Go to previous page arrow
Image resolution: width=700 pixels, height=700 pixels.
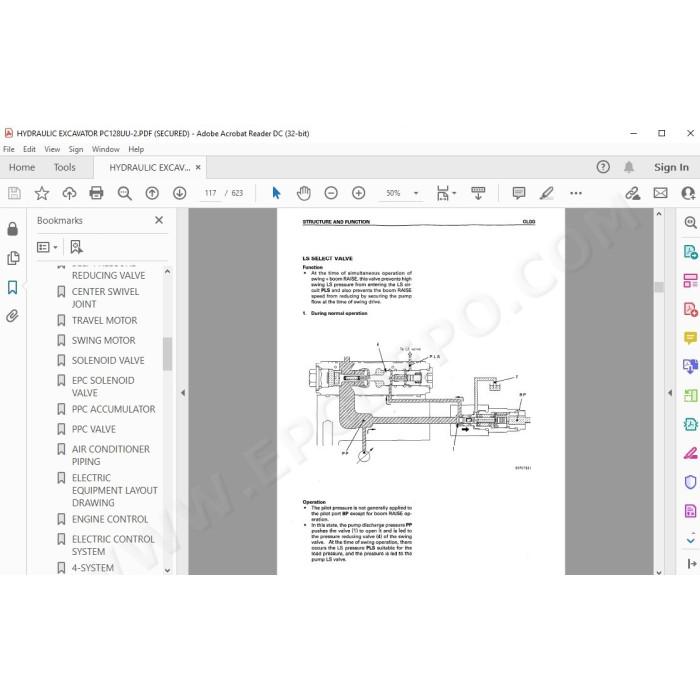152,193
